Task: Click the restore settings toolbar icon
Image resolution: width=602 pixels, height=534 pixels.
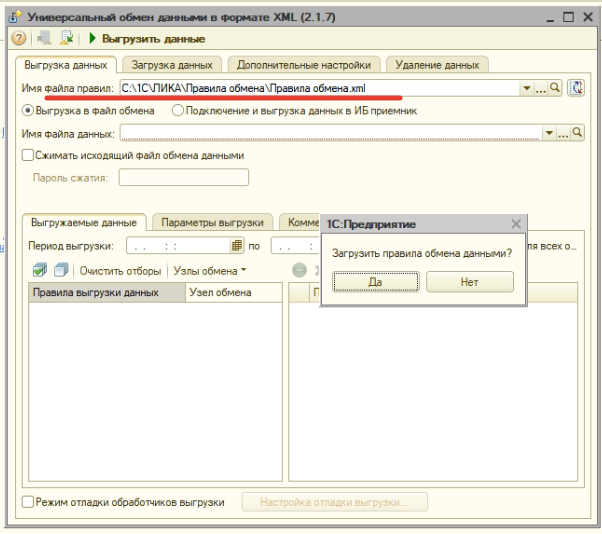Action: [x=45, y=38]
